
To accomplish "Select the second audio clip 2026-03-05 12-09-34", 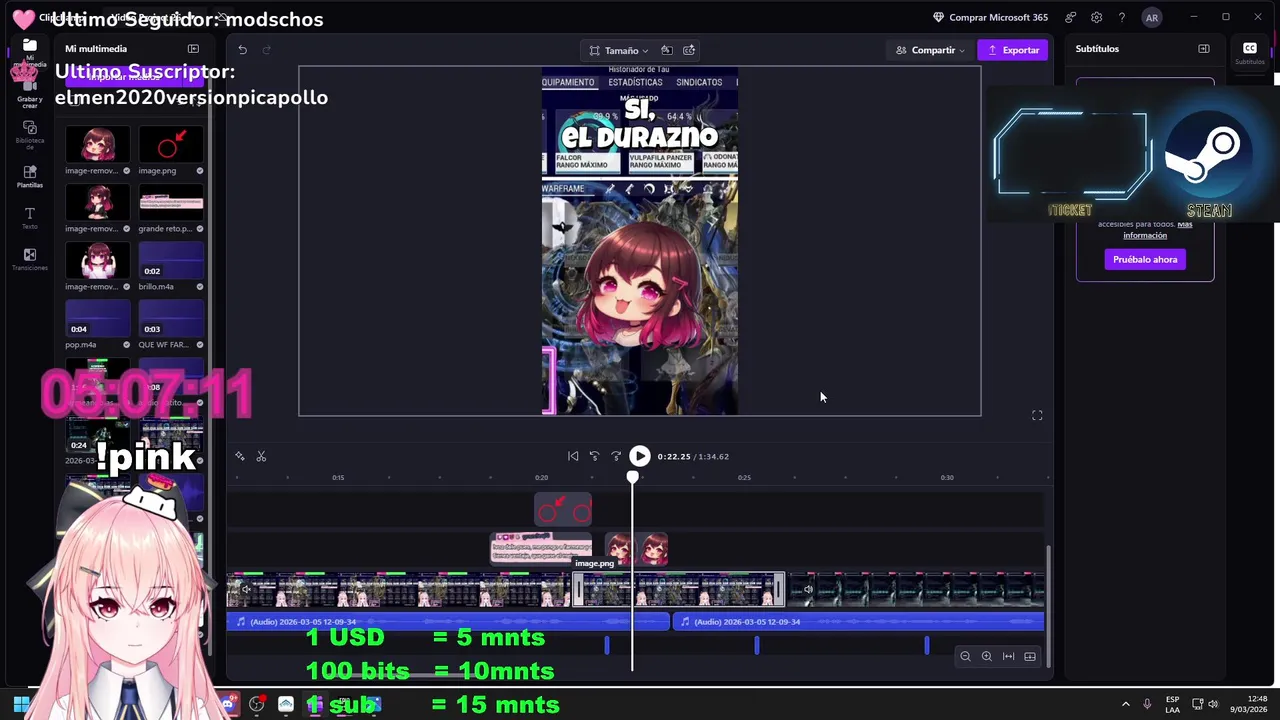I will [858, 622].
